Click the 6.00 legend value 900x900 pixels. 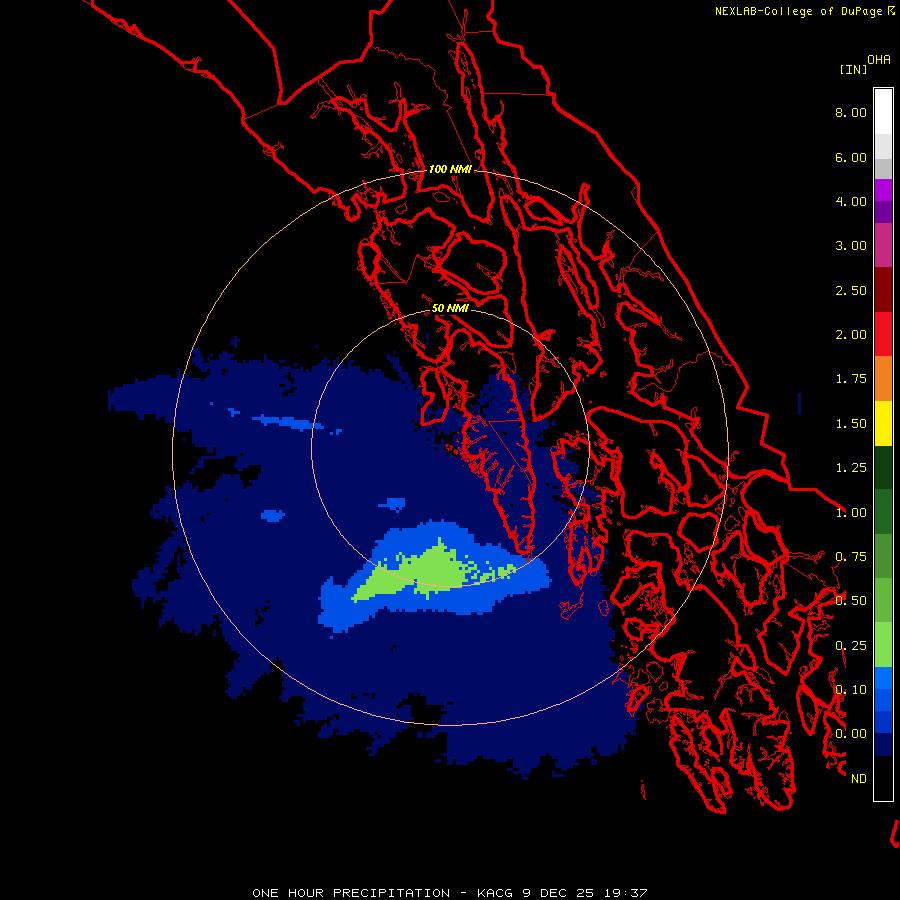coord(851,157)
